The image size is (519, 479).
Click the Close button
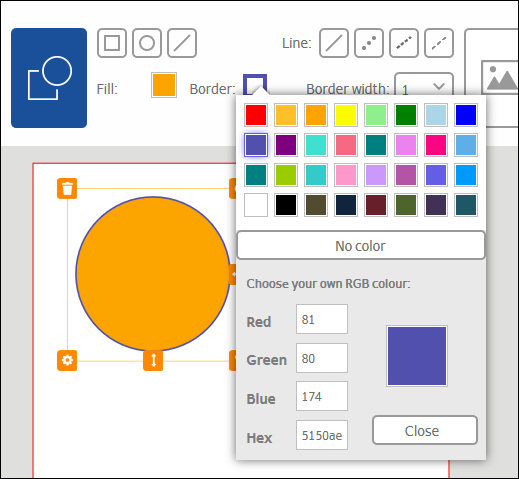point(425,430)
